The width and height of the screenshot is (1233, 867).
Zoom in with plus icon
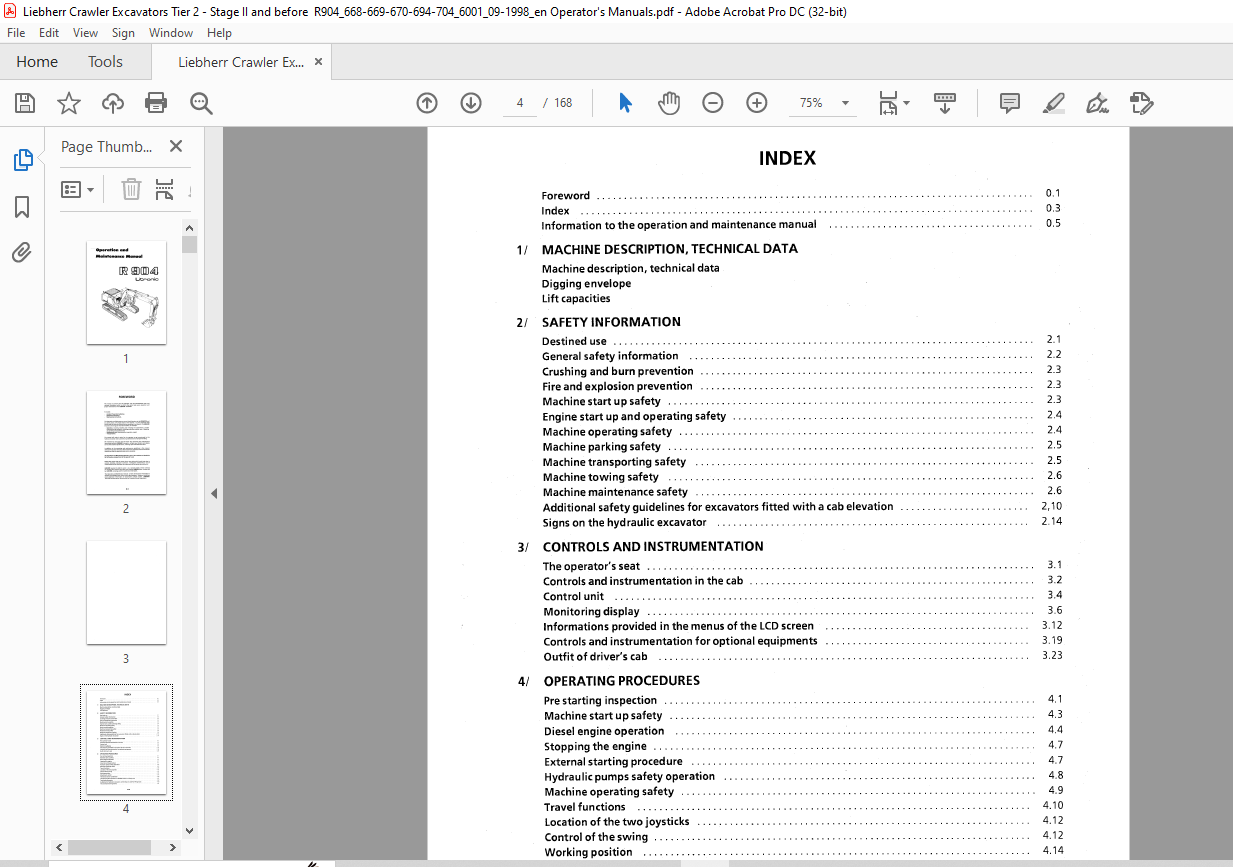point(757,102)
